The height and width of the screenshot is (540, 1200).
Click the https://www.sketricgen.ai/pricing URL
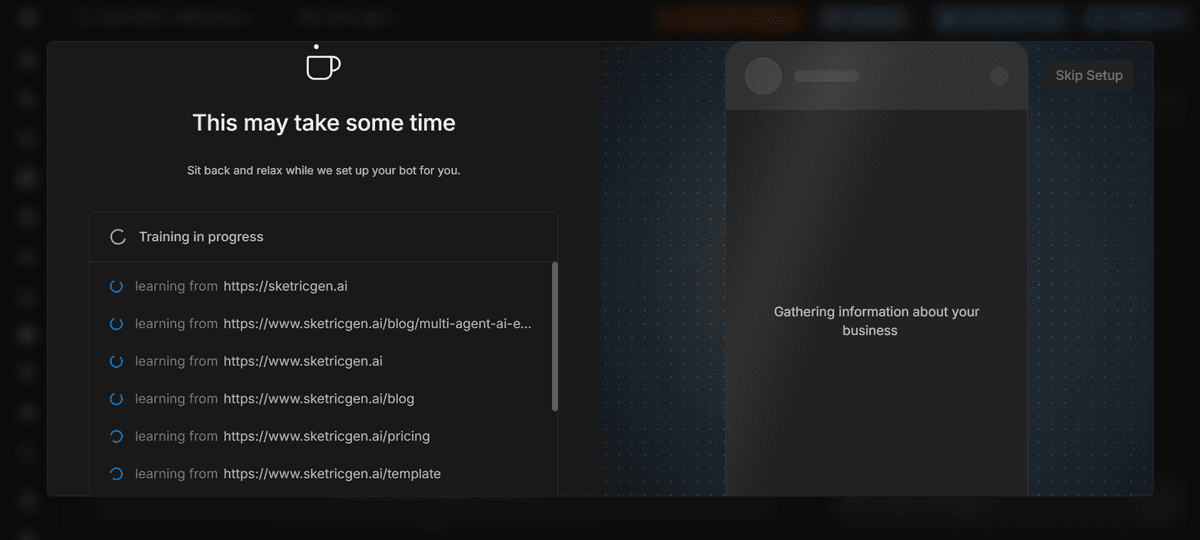click(327, 436)
